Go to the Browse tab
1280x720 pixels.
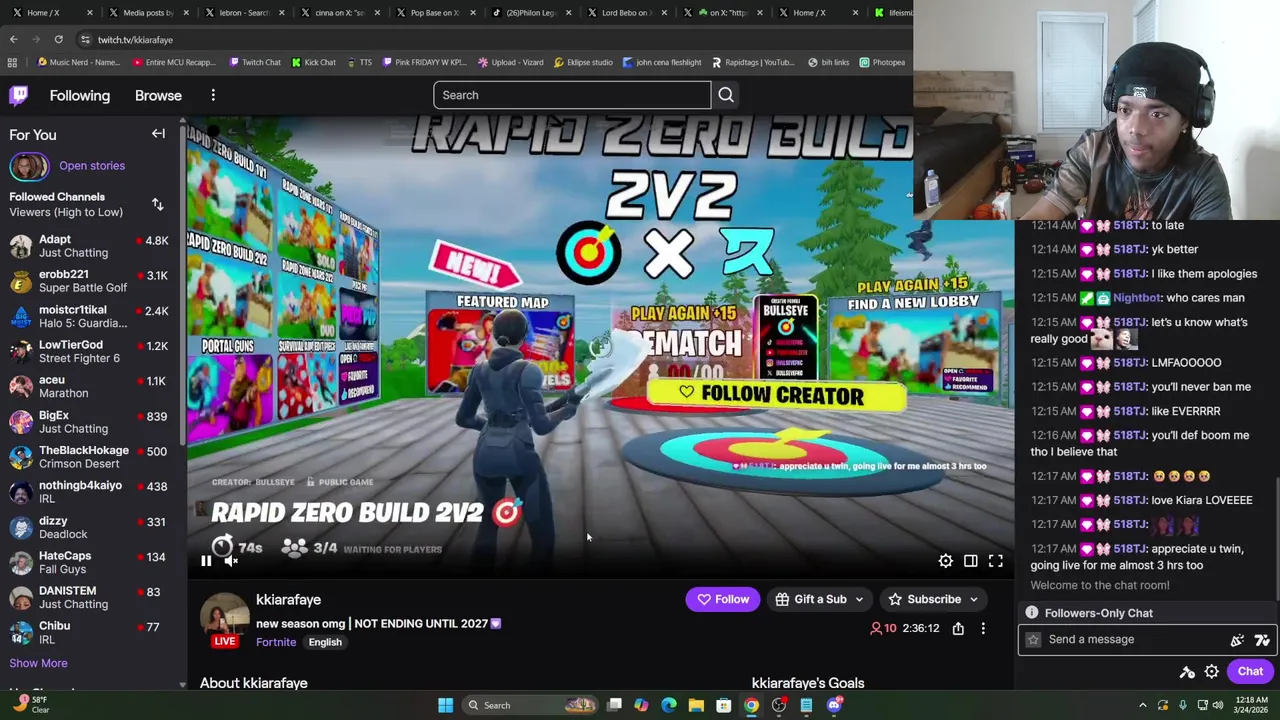point(158,95)
